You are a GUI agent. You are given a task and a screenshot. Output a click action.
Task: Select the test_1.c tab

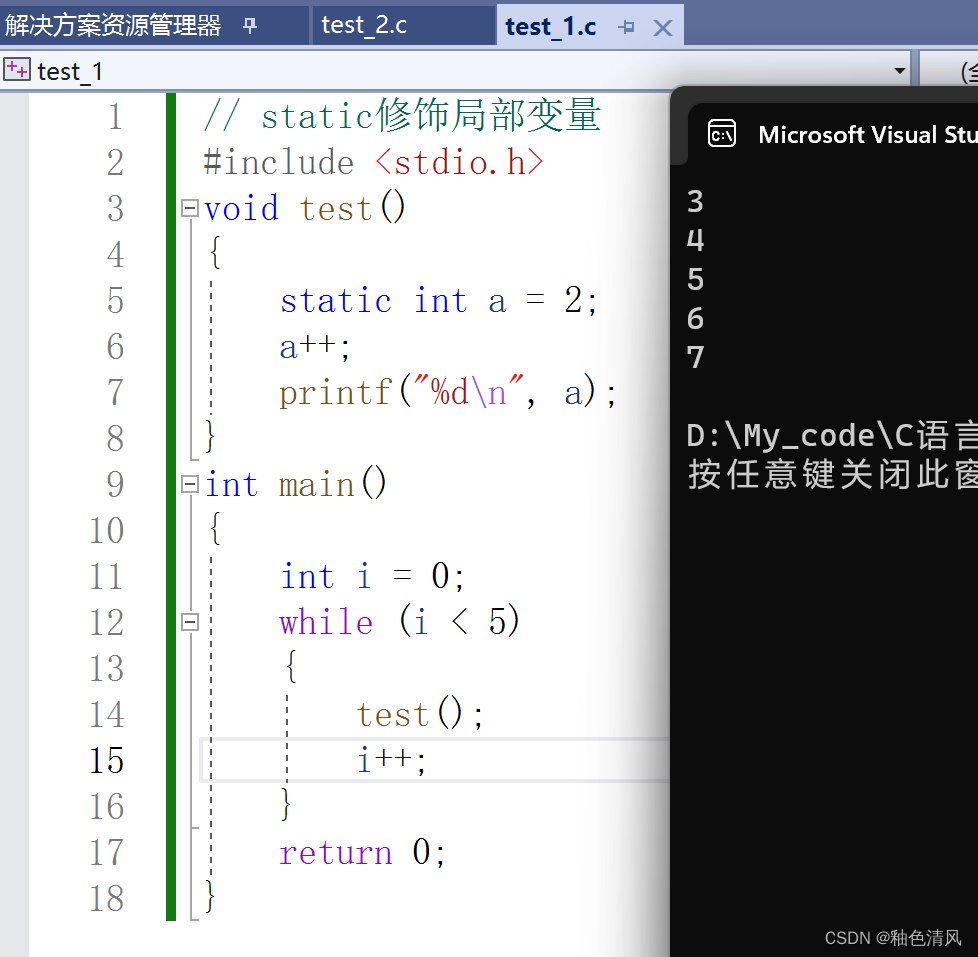coord(550,27)
